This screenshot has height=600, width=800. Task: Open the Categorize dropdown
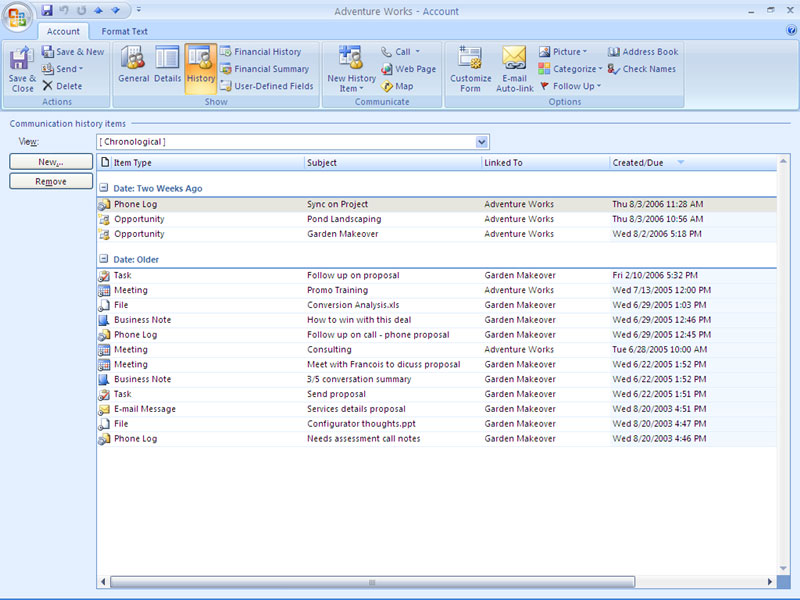coord(570,69)
